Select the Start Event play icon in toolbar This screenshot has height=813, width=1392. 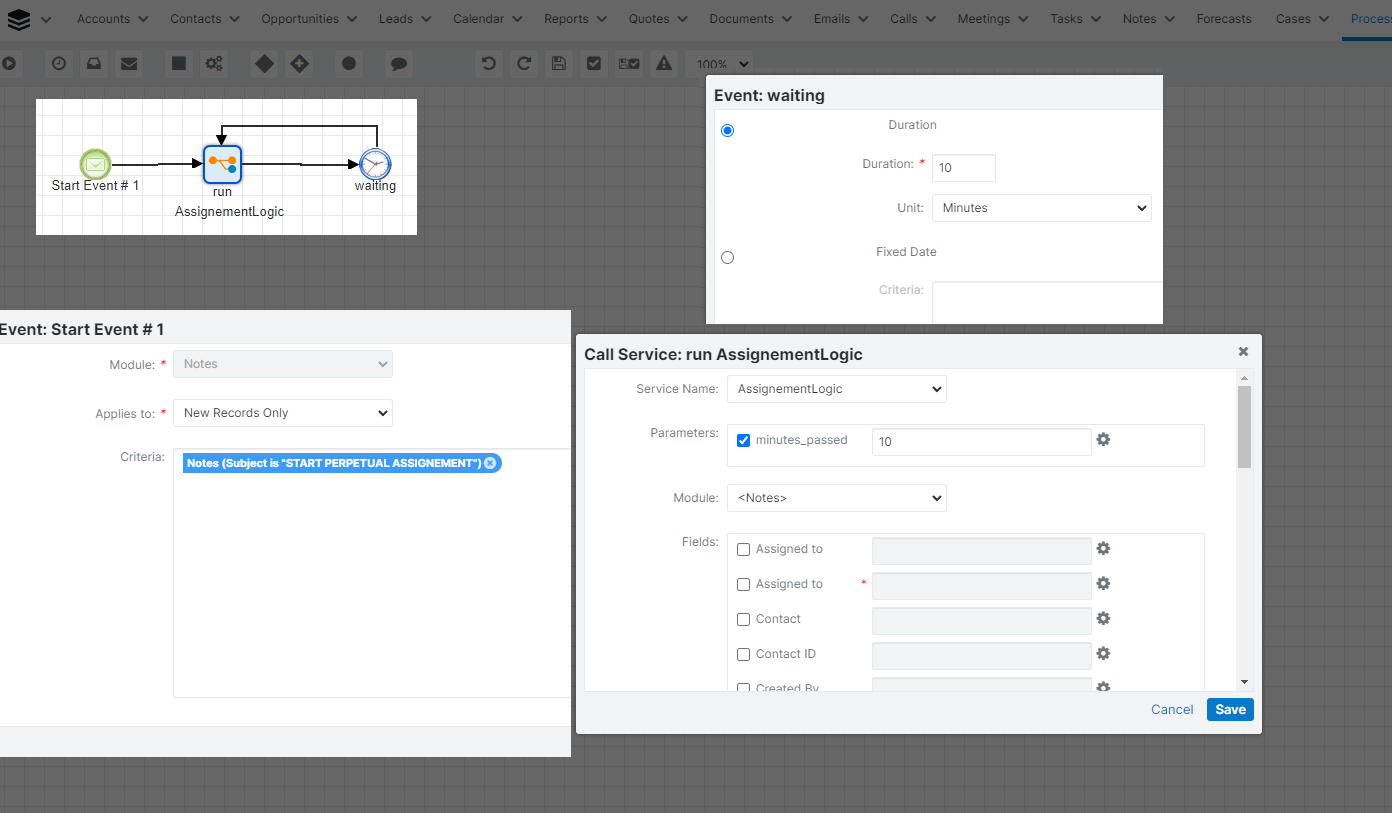8,63
